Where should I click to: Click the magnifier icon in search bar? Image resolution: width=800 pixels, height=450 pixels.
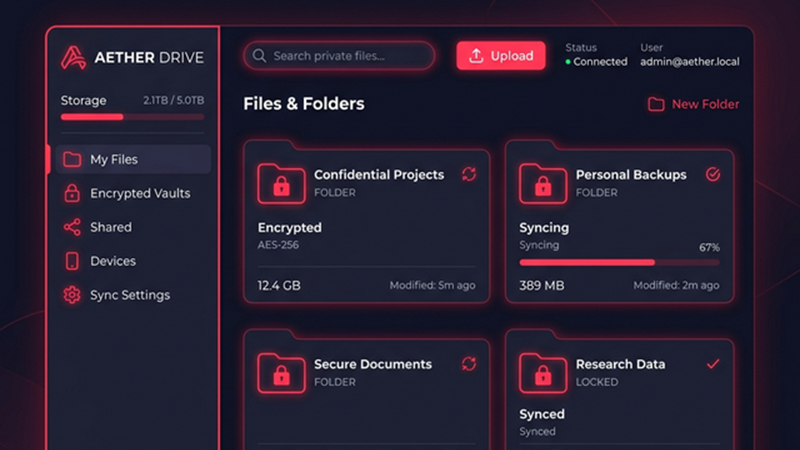[x=260, y=56]
